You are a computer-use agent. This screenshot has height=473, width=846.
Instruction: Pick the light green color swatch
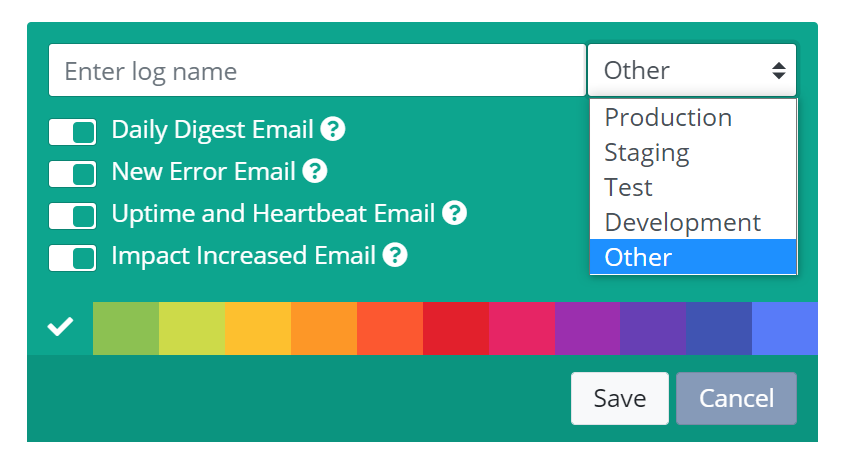click(x=126, y=328)
